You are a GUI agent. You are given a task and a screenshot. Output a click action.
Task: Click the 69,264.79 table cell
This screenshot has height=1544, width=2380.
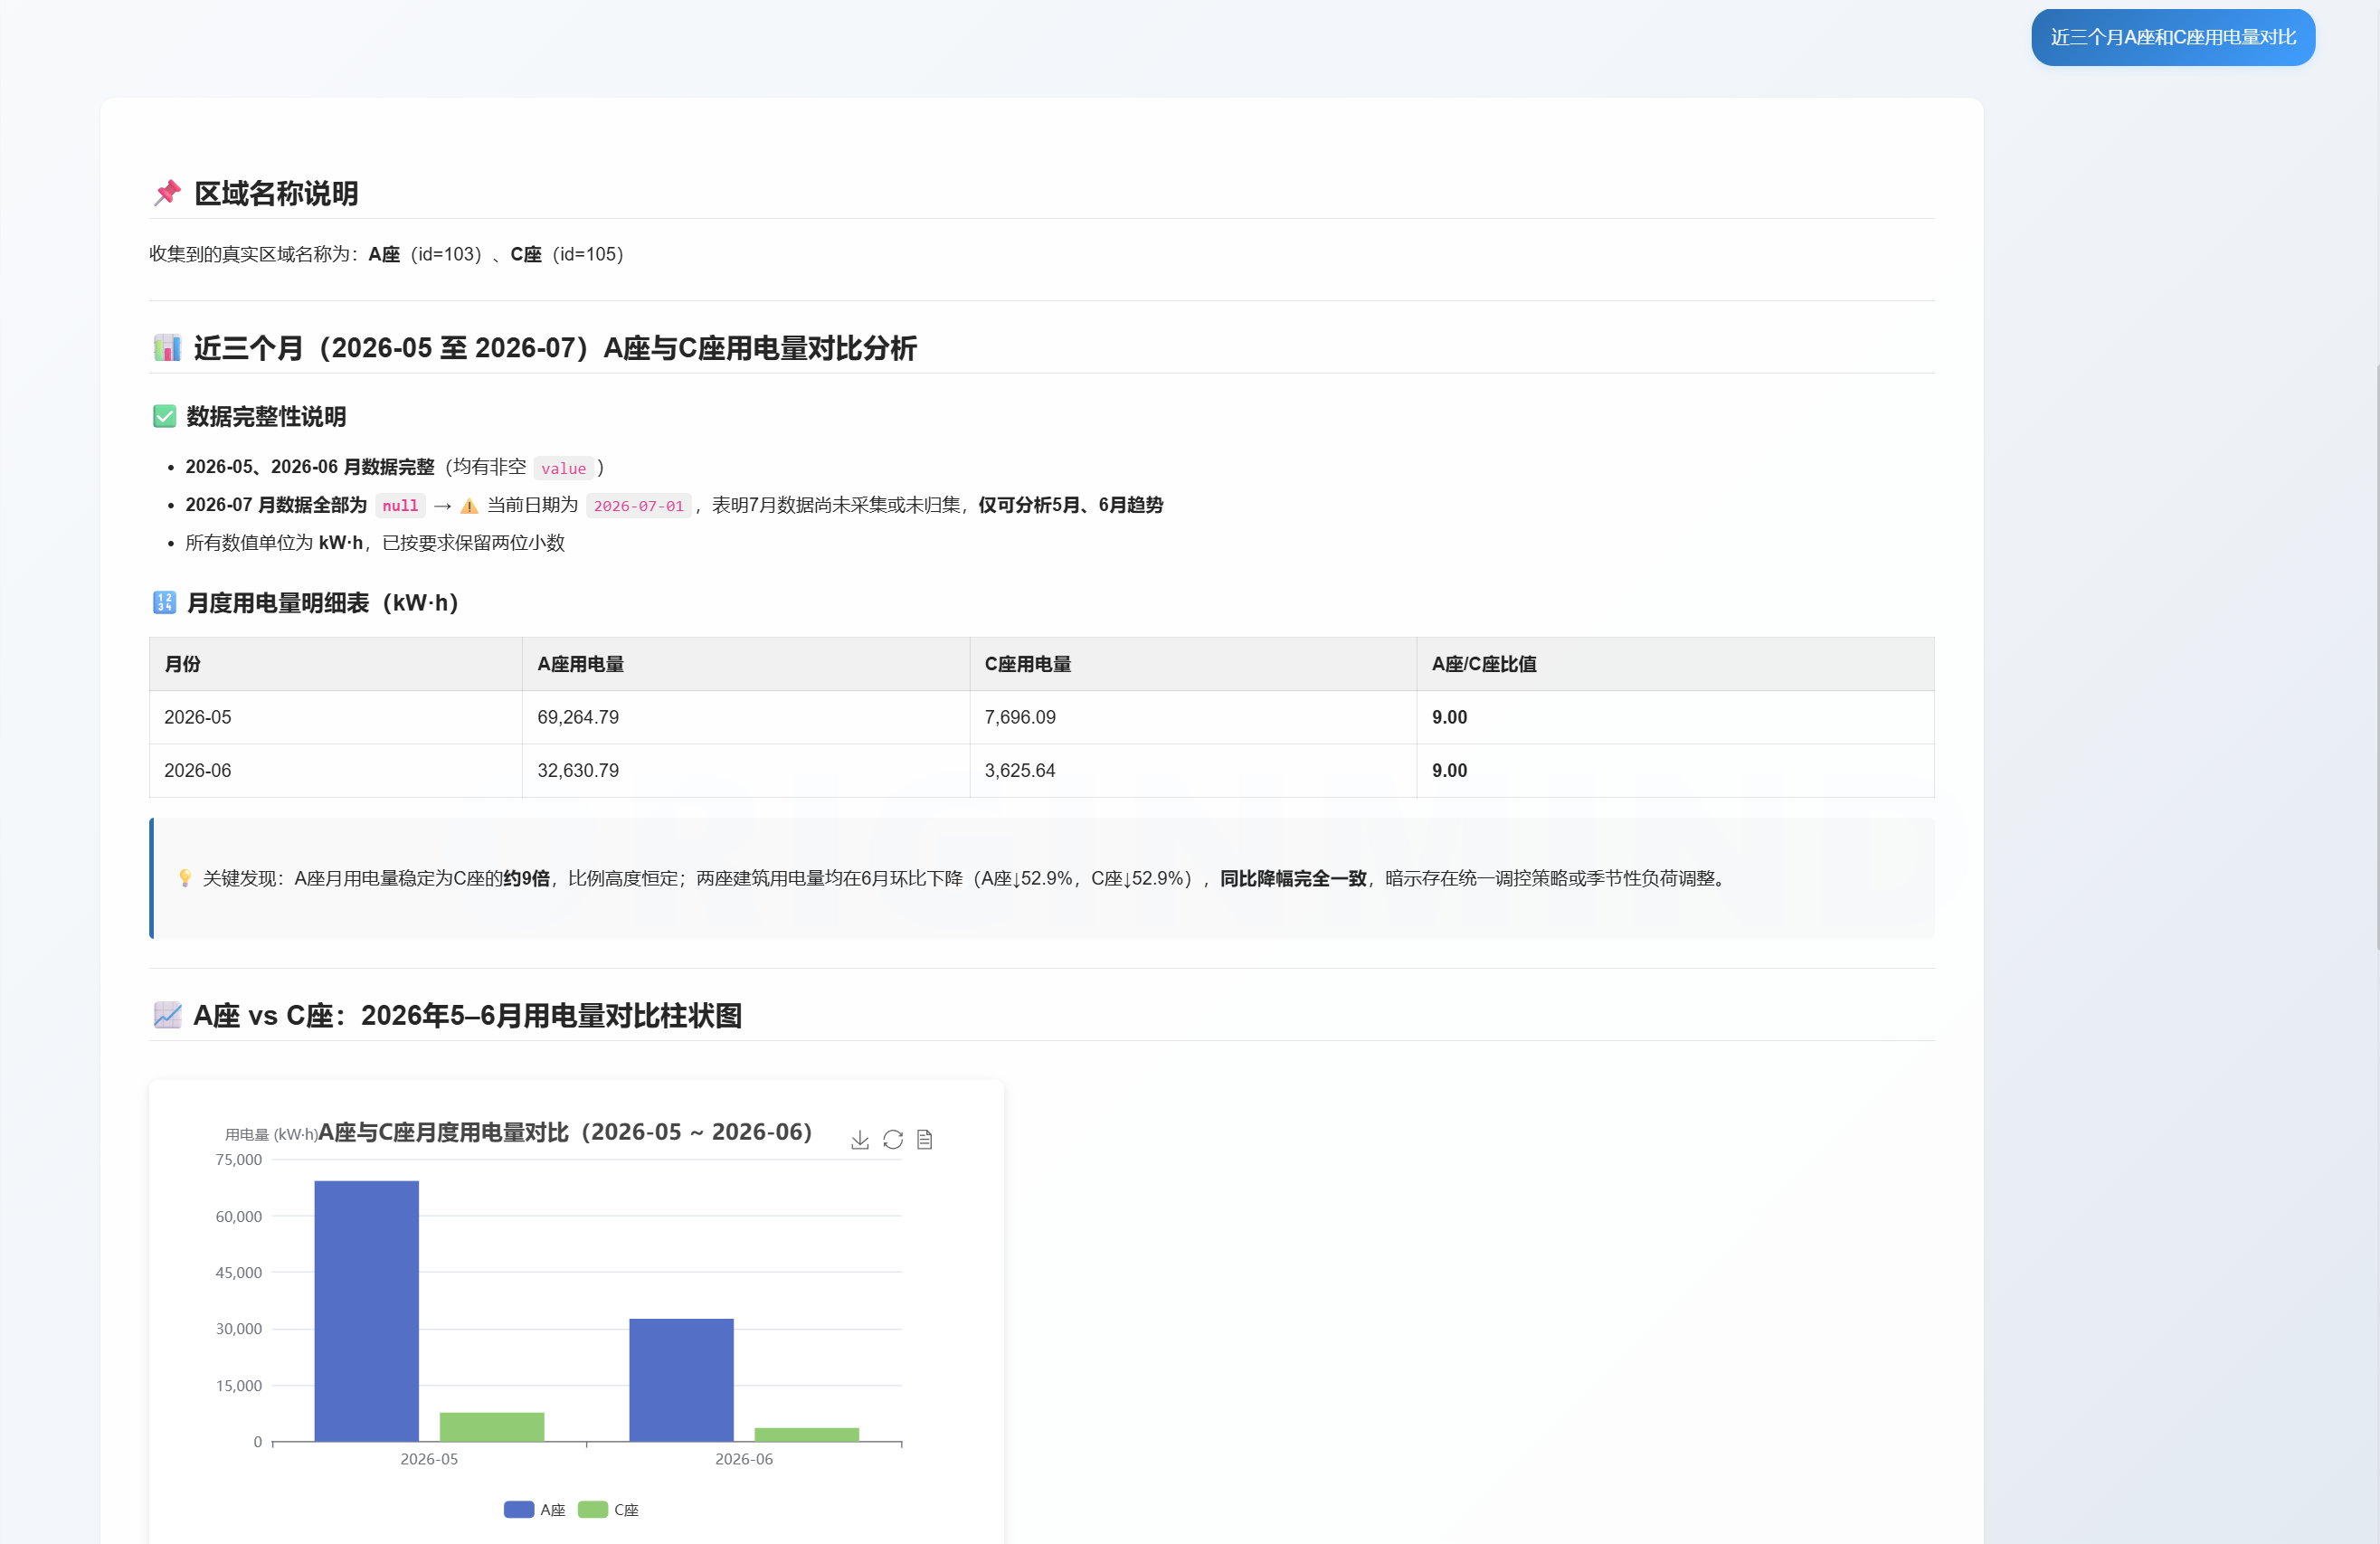pyautogui.click(x=746, y=717)
